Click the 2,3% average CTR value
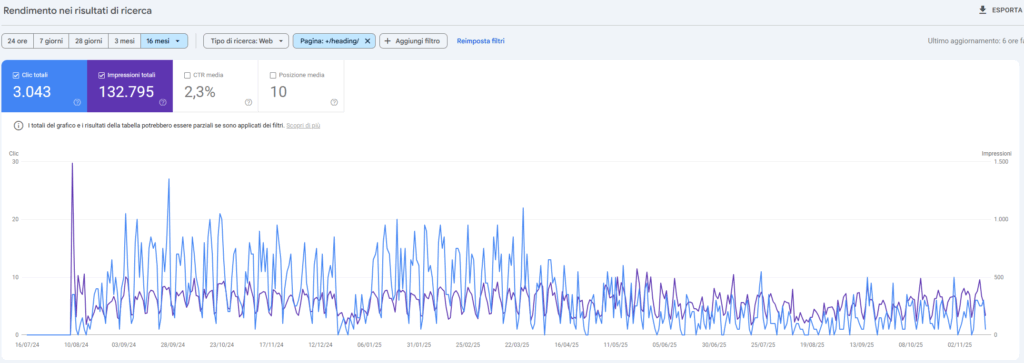Screen dimensions: 1024x363 click(200, 92)
